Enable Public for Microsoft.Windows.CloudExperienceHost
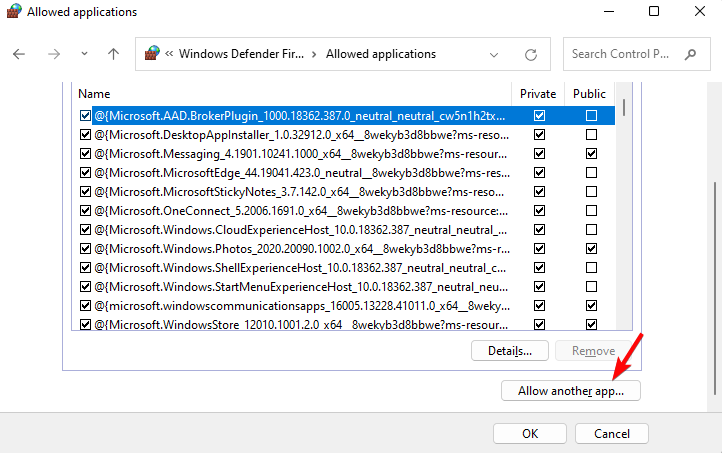 pos(591,230)
